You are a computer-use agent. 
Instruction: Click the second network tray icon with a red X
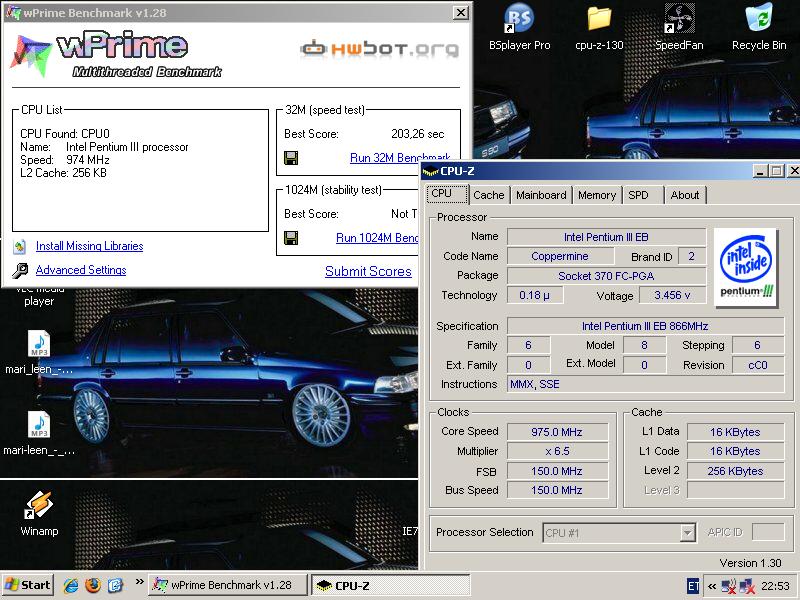click(747, 586)
